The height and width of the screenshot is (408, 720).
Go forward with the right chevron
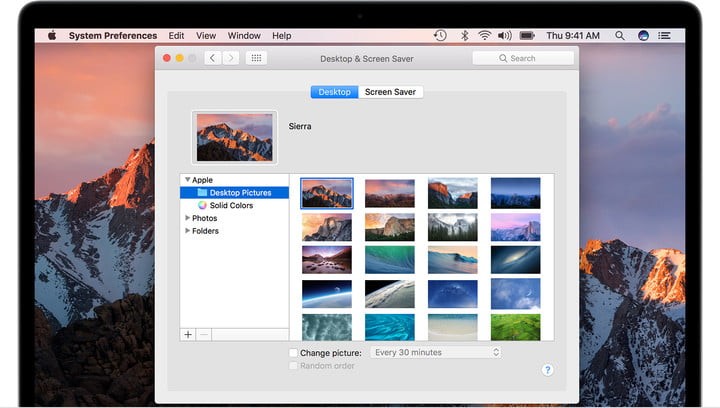[231, 58]
